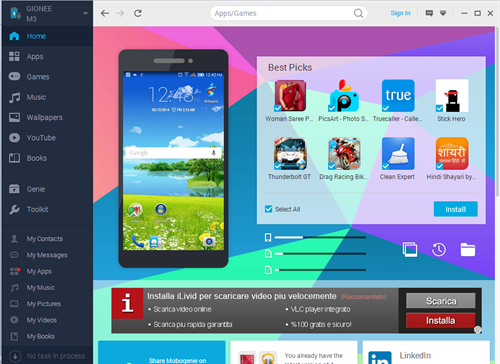The image size is (500, 364).
Task: Toggle Hindi Shayari app checkbox
Action: [x=439, y=166]
